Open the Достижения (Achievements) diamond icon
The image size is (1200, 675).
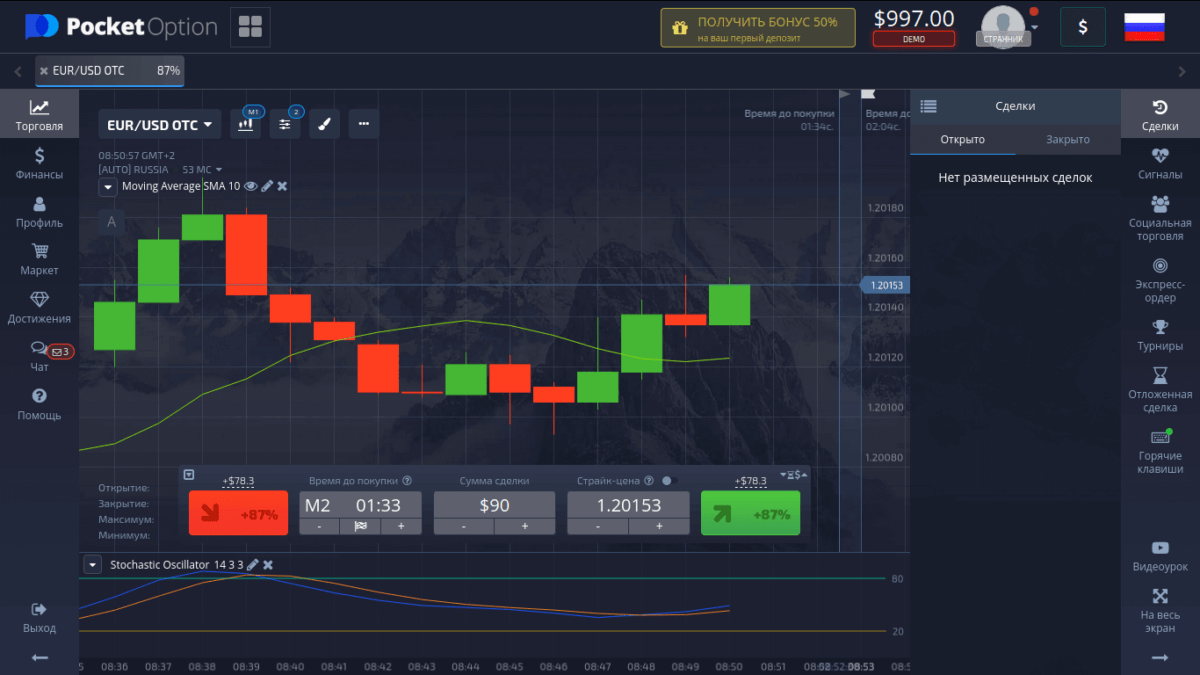[x=40, y=307]
